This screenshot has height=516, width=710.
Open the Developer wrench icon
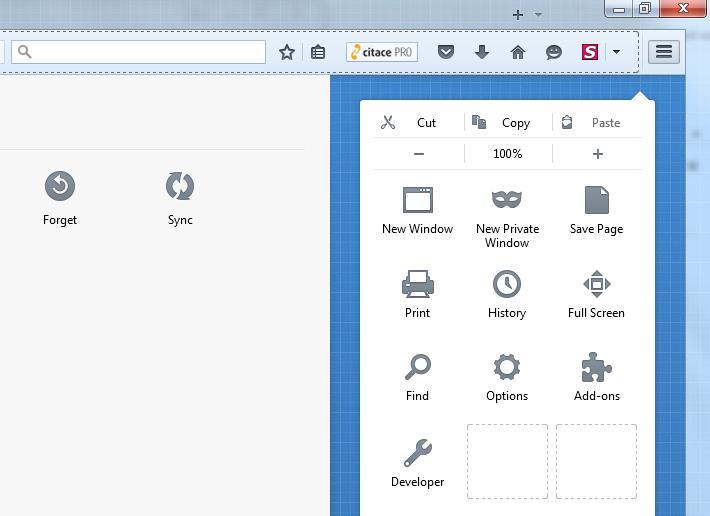coord(417,453)
